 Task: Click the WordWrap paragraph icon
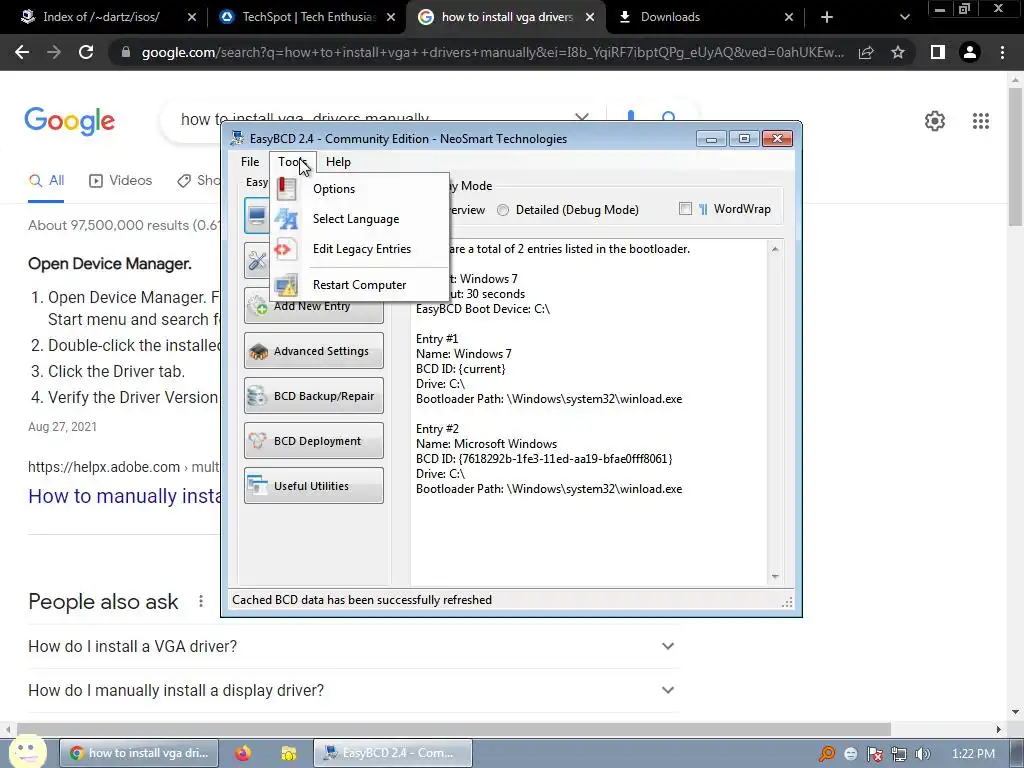(x=703, y=209)
